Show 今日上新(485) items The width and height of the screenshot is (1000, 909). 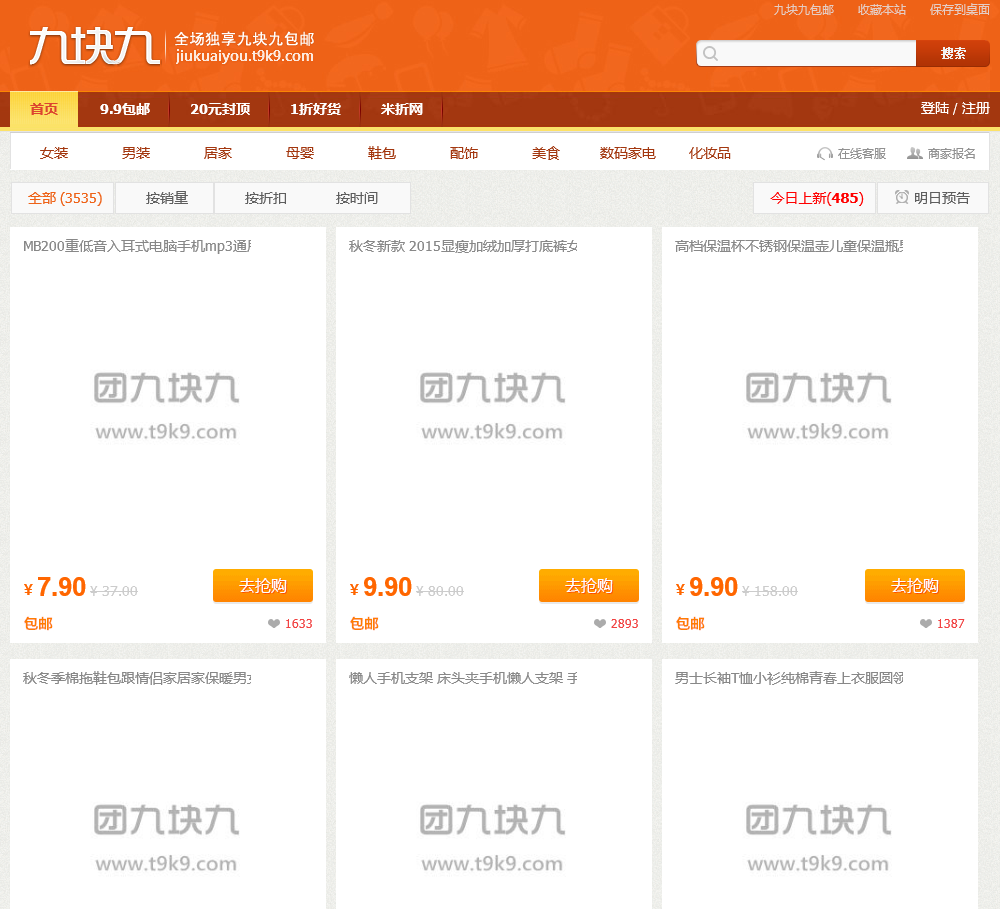(x=816, y=198)
